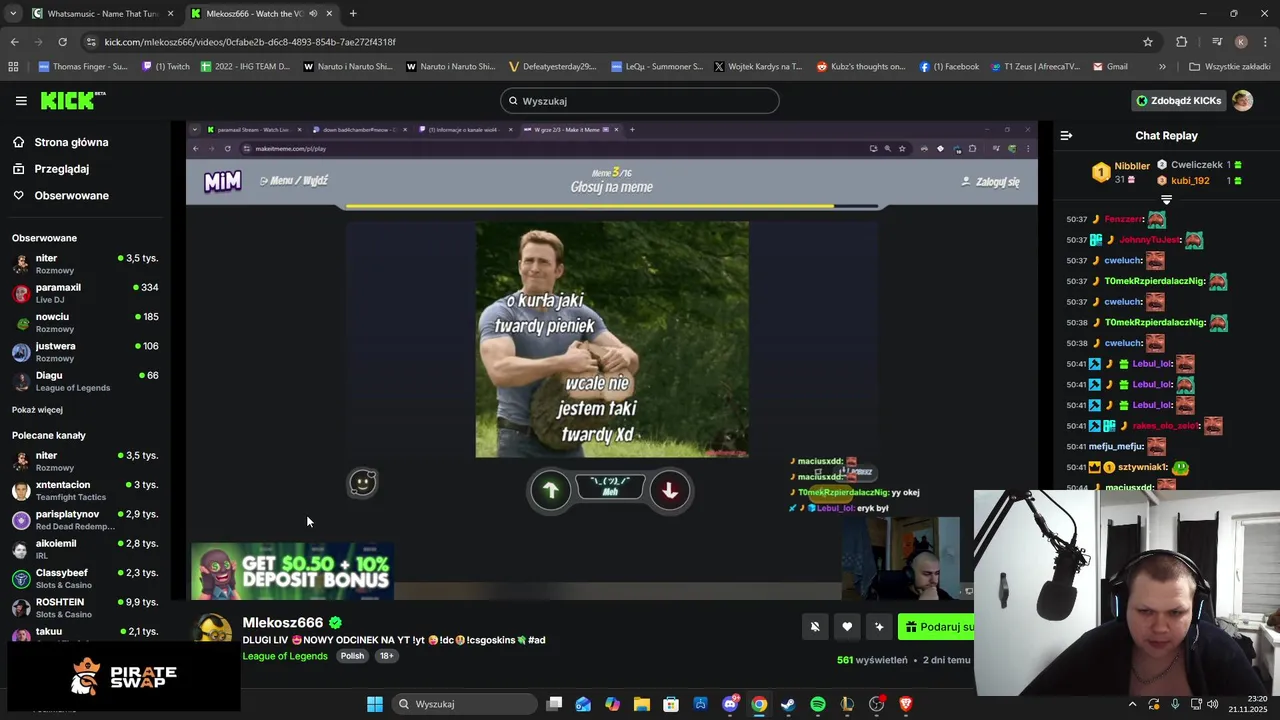
Task: Click MiM logo in streamed page
Action: [x=222, y=181]
